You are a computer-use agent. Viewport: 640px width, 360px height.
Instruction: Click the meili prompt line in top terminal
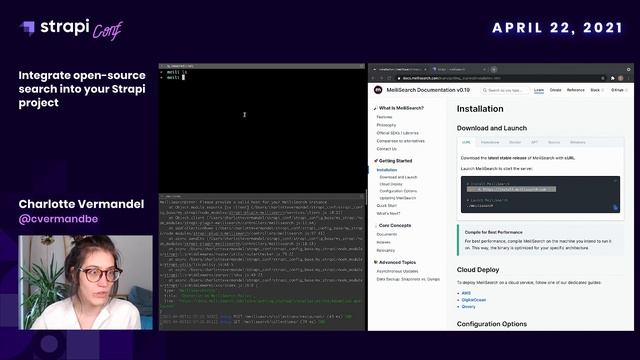click(x=173, y=77)
